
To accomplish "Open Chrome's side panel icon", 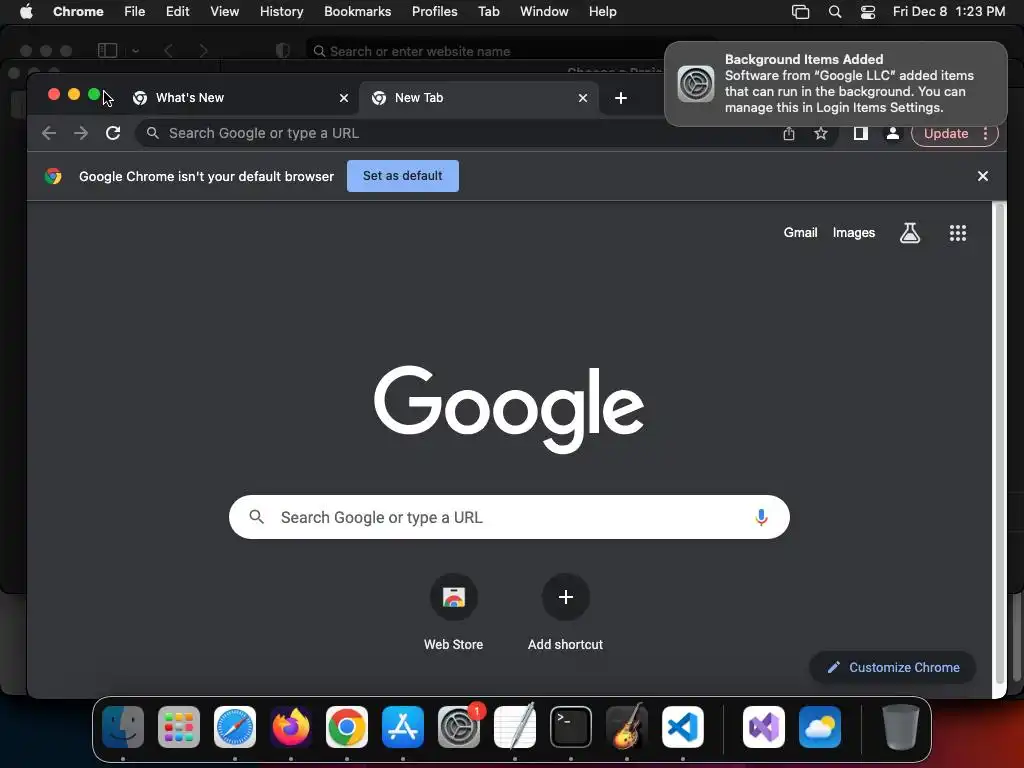I will (860, 133).
